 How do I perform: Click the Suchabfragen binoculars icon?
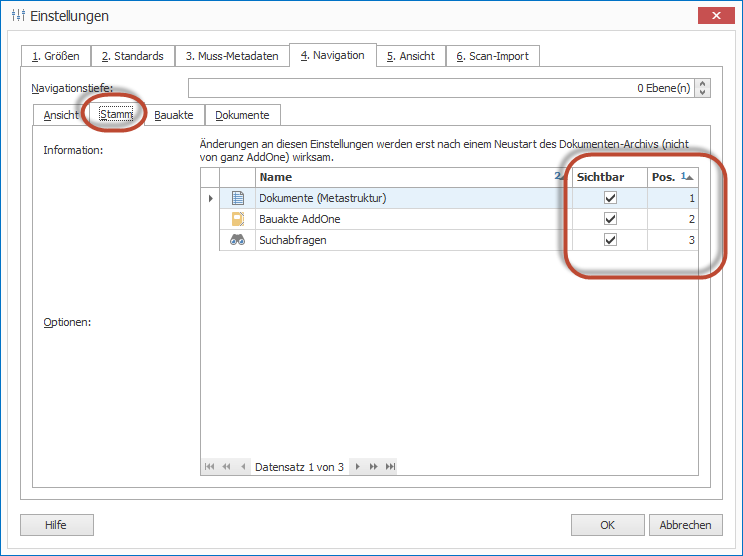[x=237, y=240]
